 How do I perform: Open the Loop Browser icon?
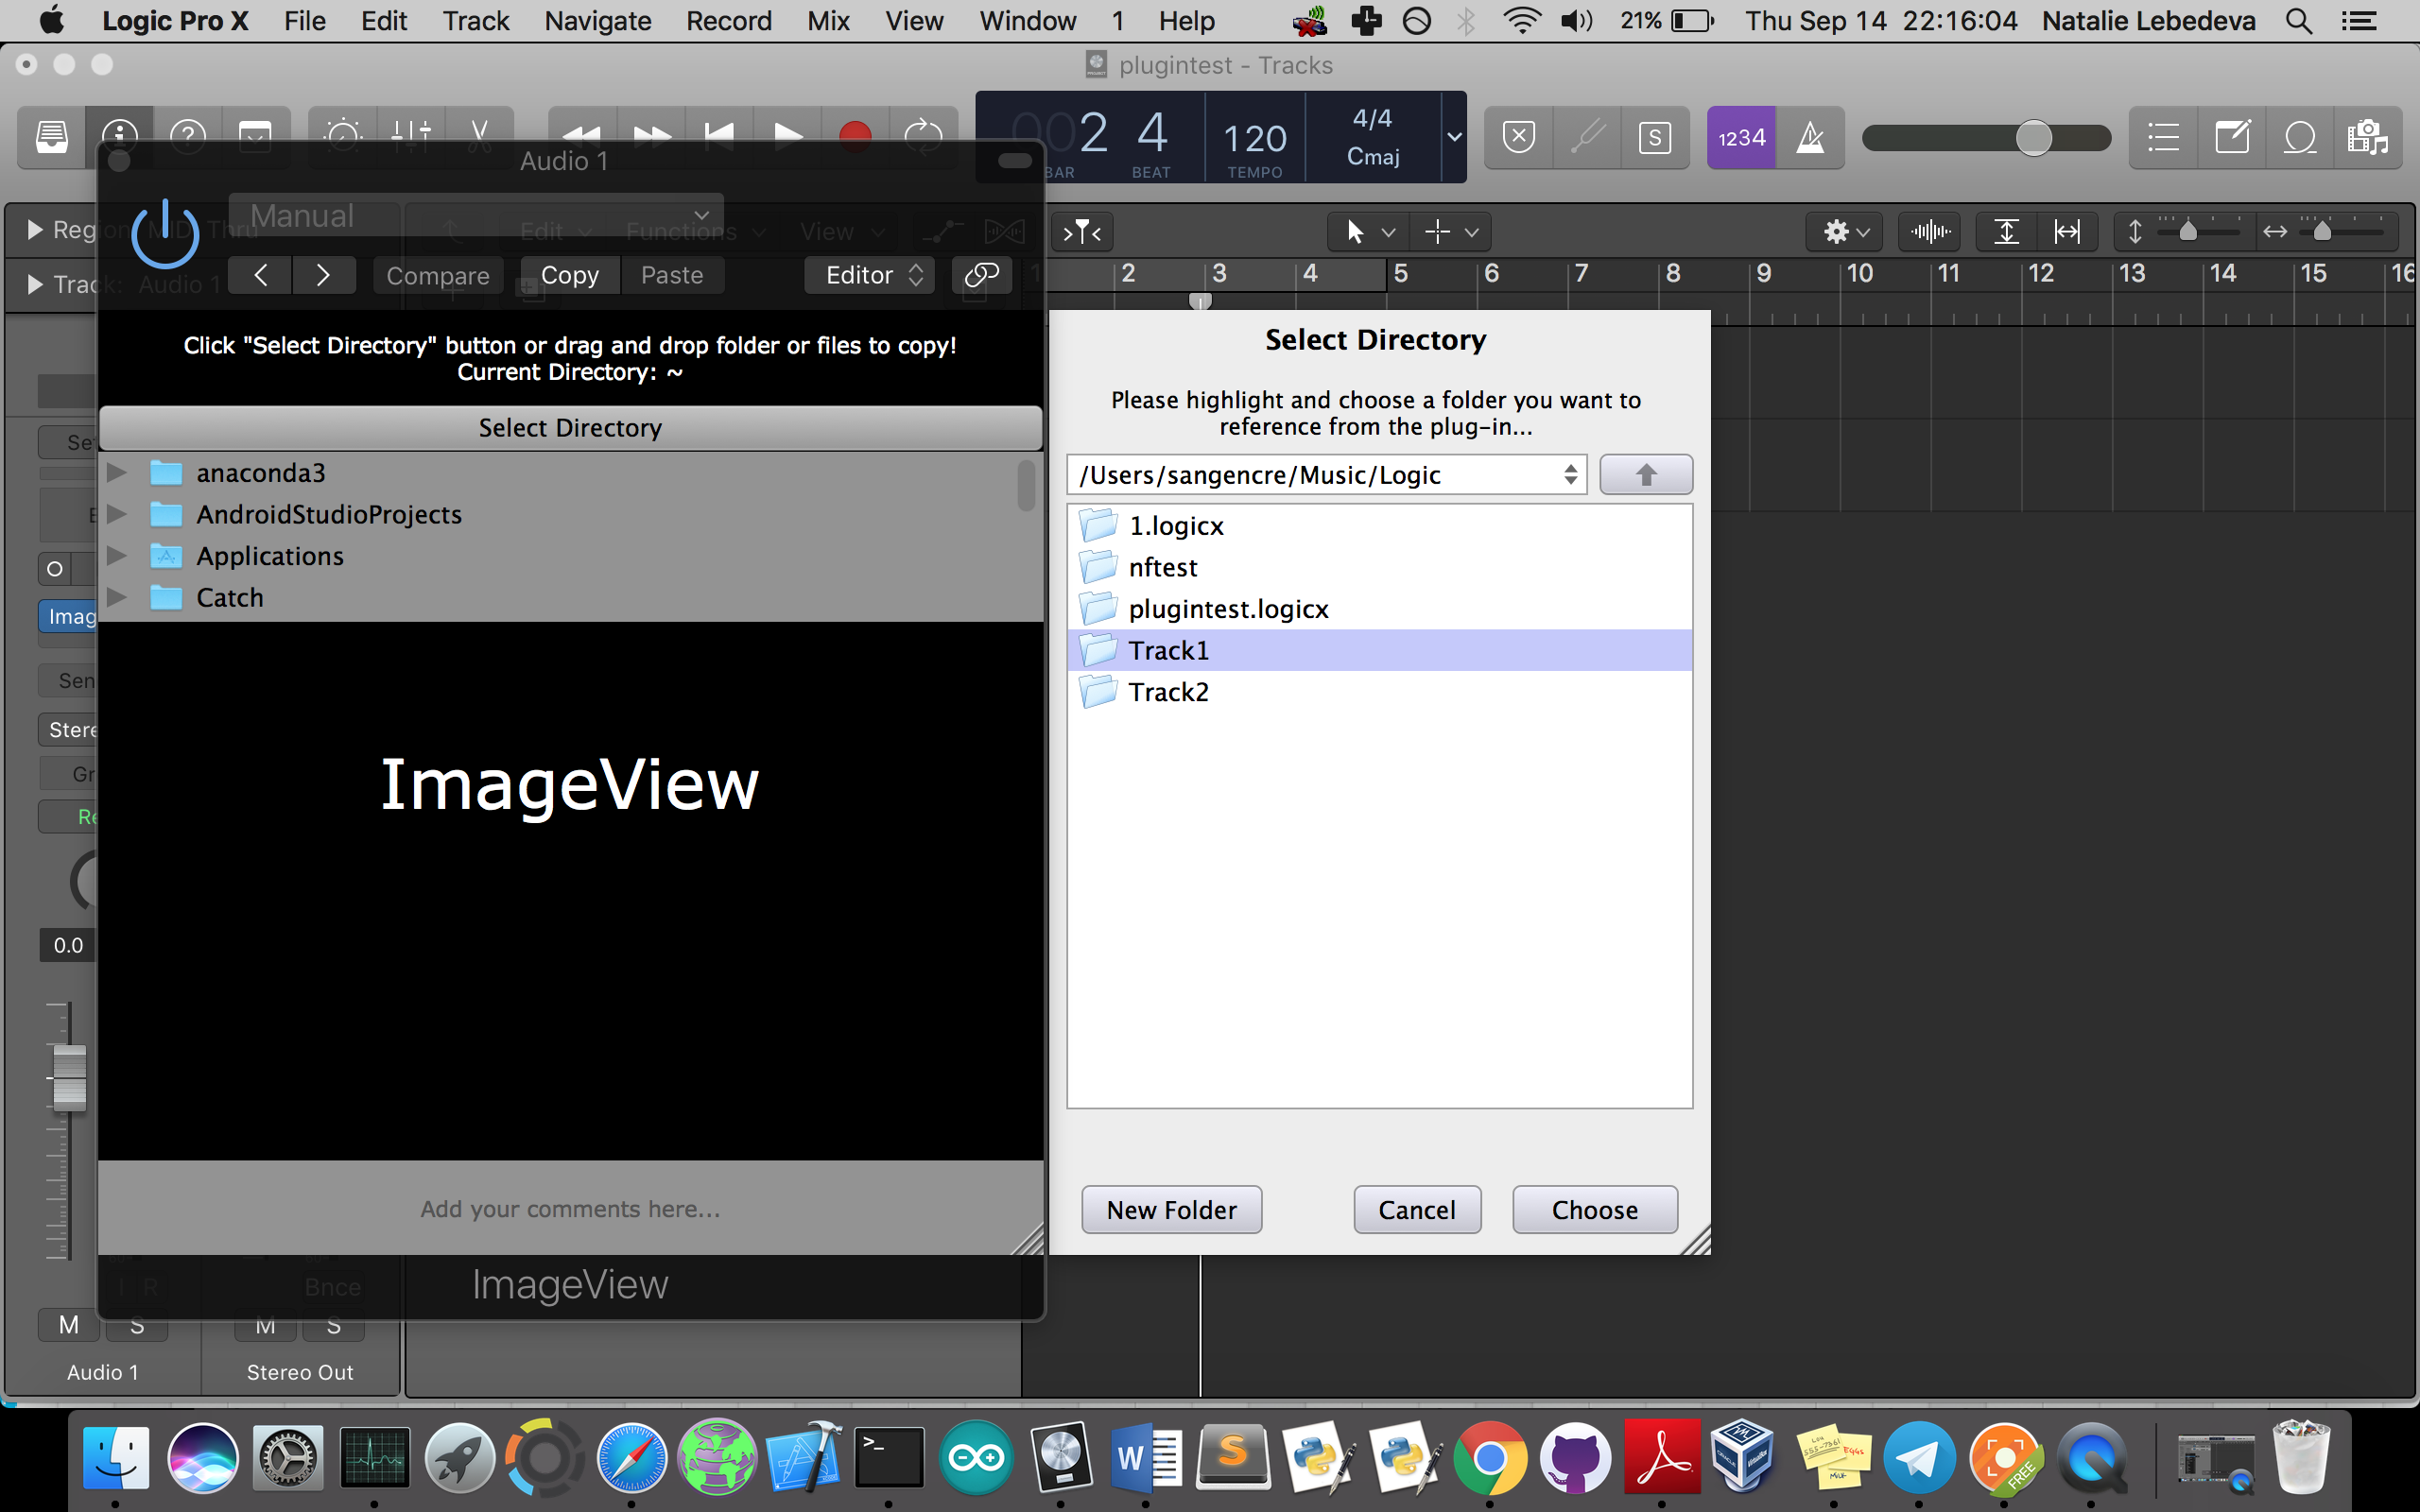[2300, 137]
